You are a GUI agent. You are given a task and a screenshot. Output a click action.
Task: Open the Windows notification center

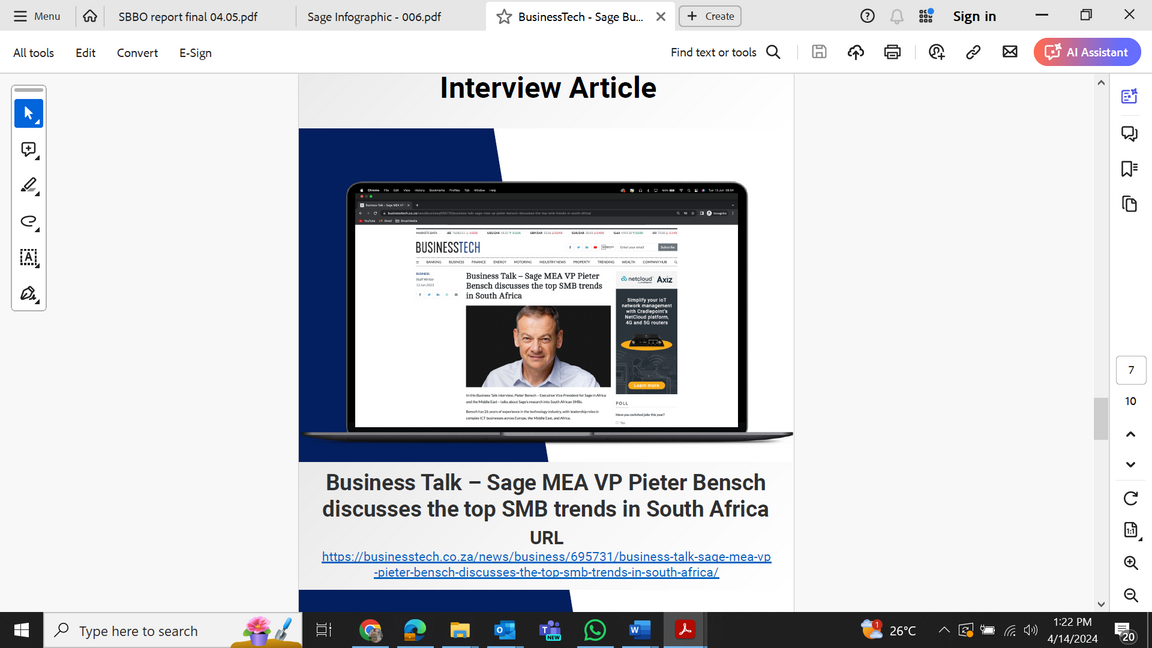tap(1124, 630)
